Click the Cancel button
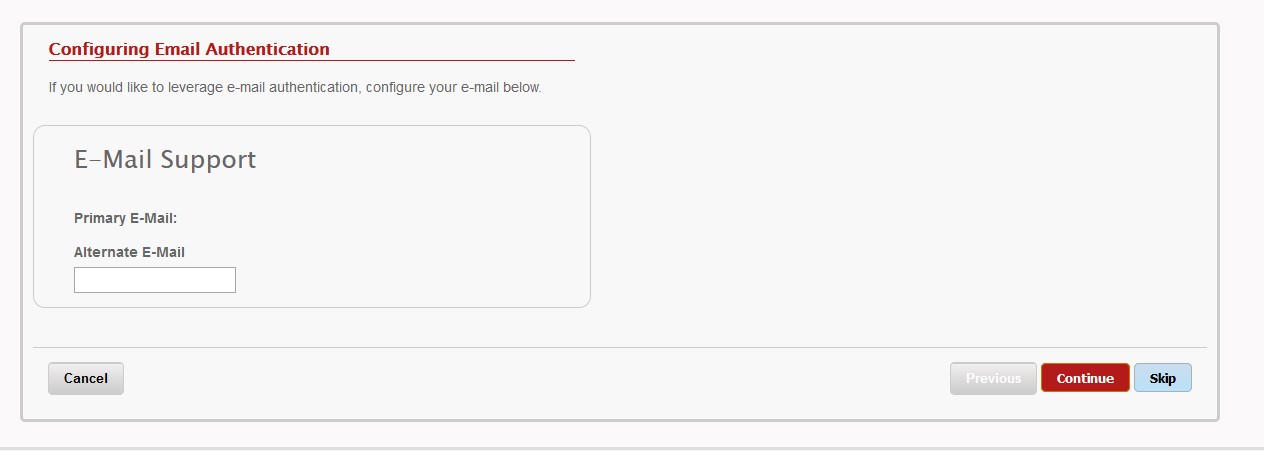This screenshot has height=451, width=1264. [86, 378]
